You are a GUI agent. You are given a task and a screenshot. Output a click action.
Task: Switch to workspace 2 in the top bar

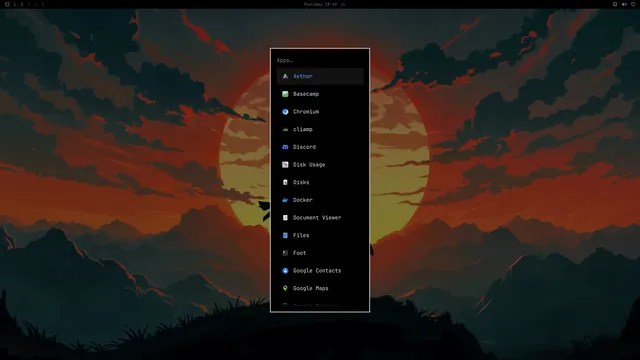(22, 4)
